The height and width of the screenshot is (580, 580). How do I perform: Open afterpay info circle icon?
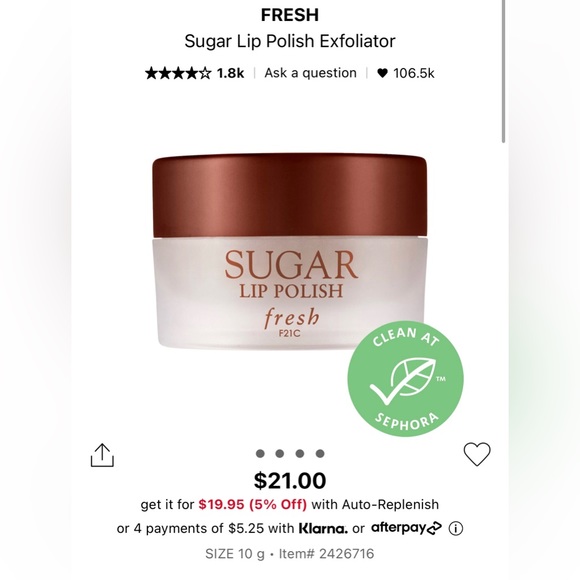(456, 529)
